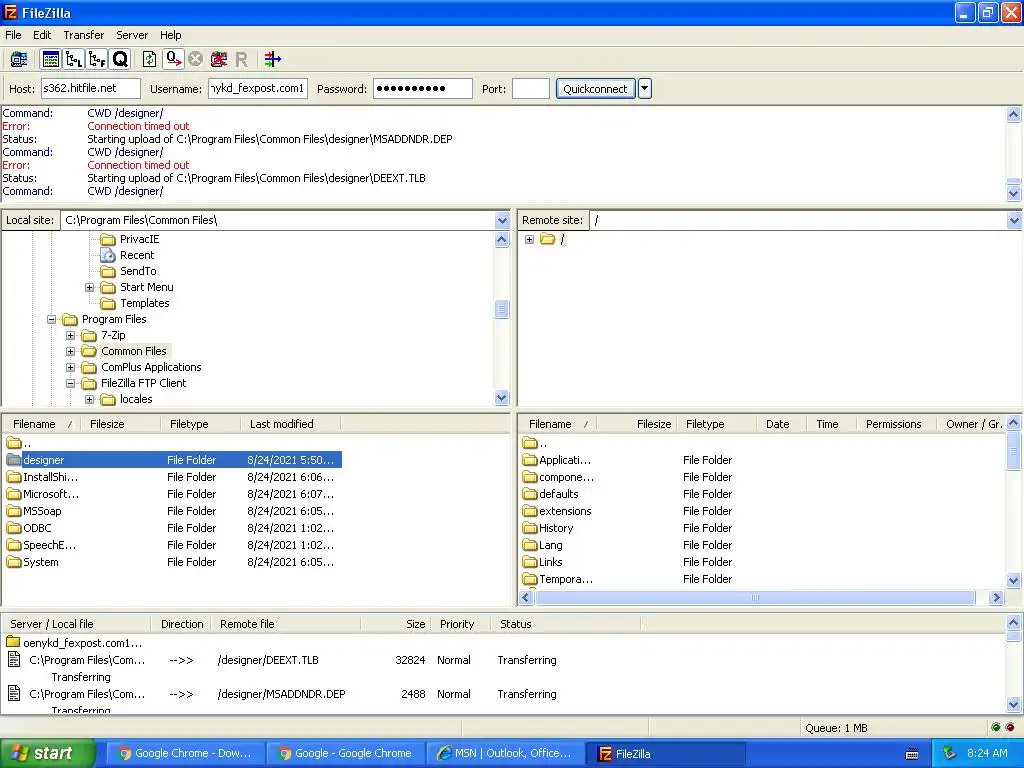Select the local designer folder row

173,460
